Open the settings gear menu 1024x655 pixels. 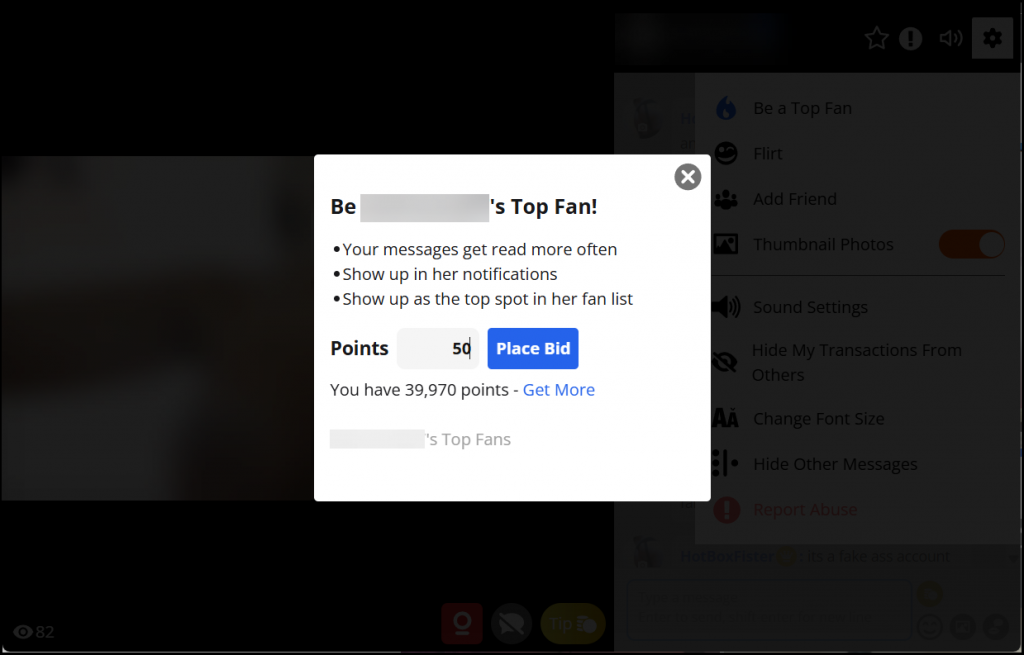tap(992, 39)
